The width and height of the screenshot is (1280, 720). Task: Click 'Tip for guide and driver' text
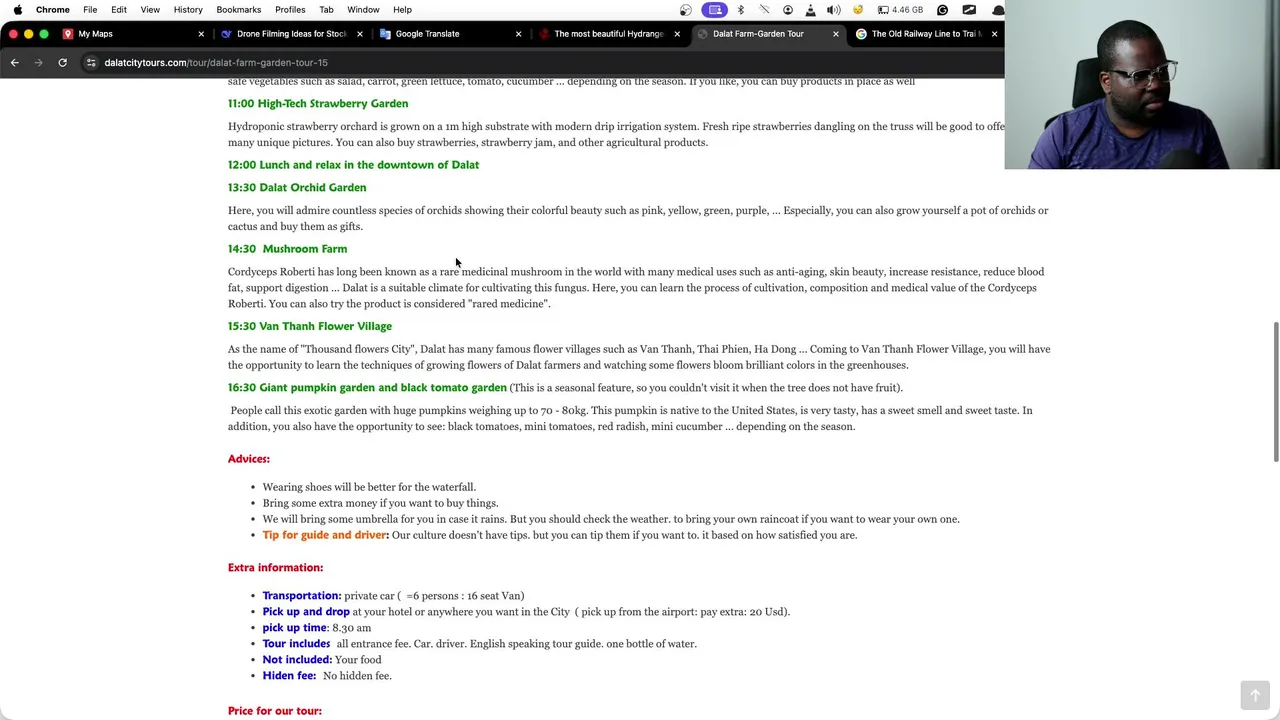coord(324,535)
